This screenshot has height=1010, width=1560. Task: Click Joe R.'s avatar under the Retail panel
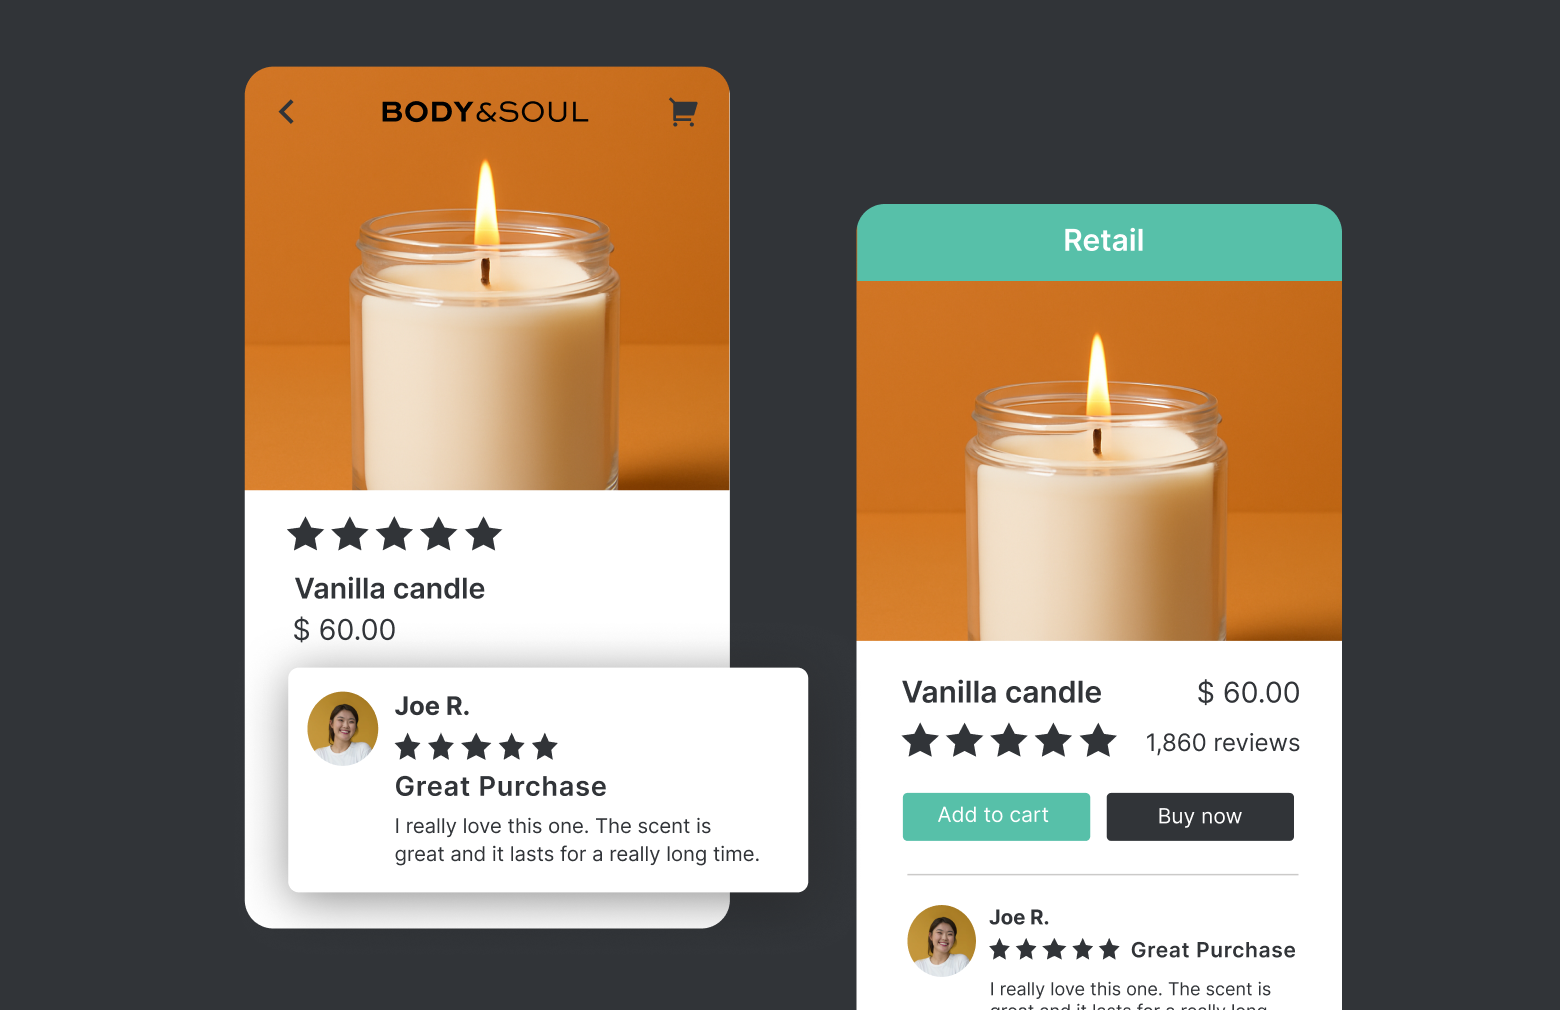tap(941, 940)
